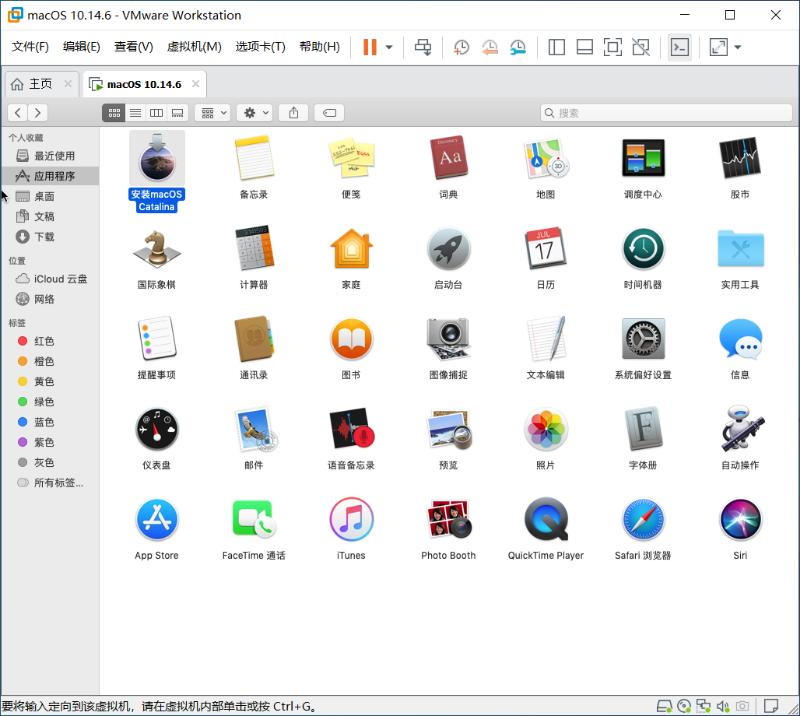Open the 计算器 app

[x=253, y=252]
